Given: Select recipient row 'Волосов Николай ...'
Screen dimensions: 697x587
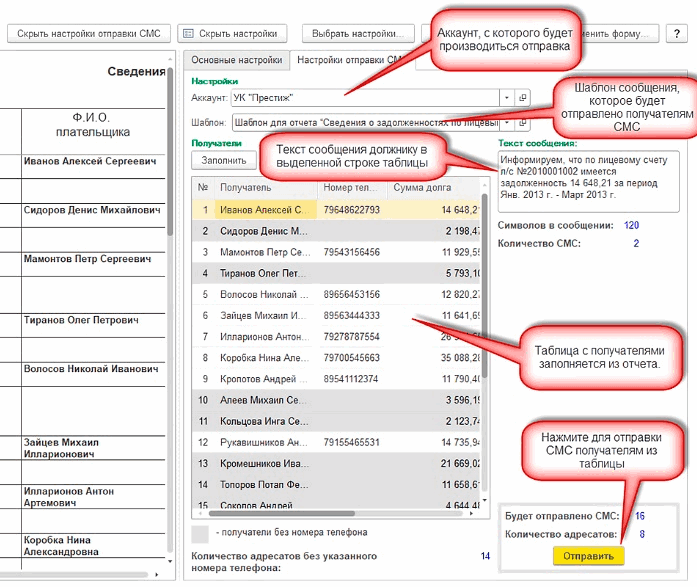Looking at the screenshot, I should tap(336, 294).
